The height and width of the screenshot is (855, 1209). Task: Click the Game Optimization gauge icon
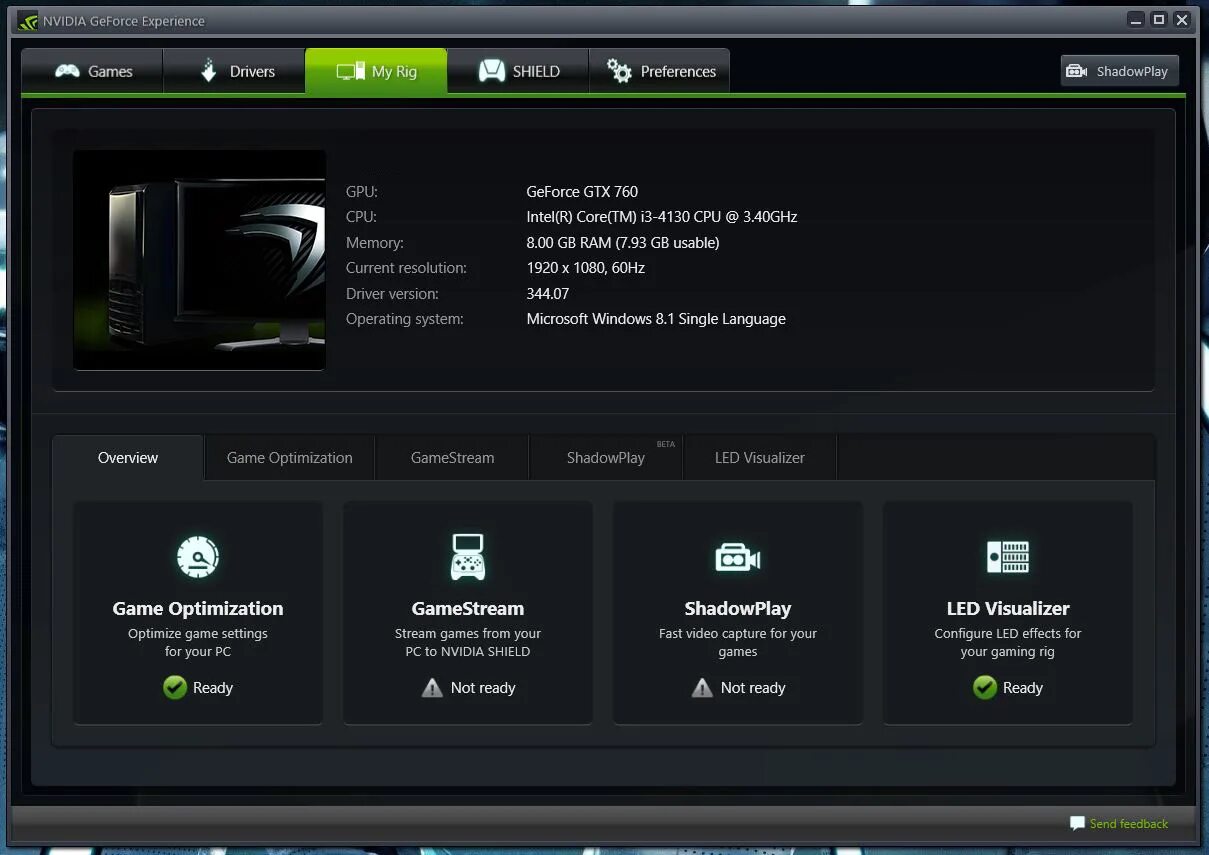click(197, 557)
